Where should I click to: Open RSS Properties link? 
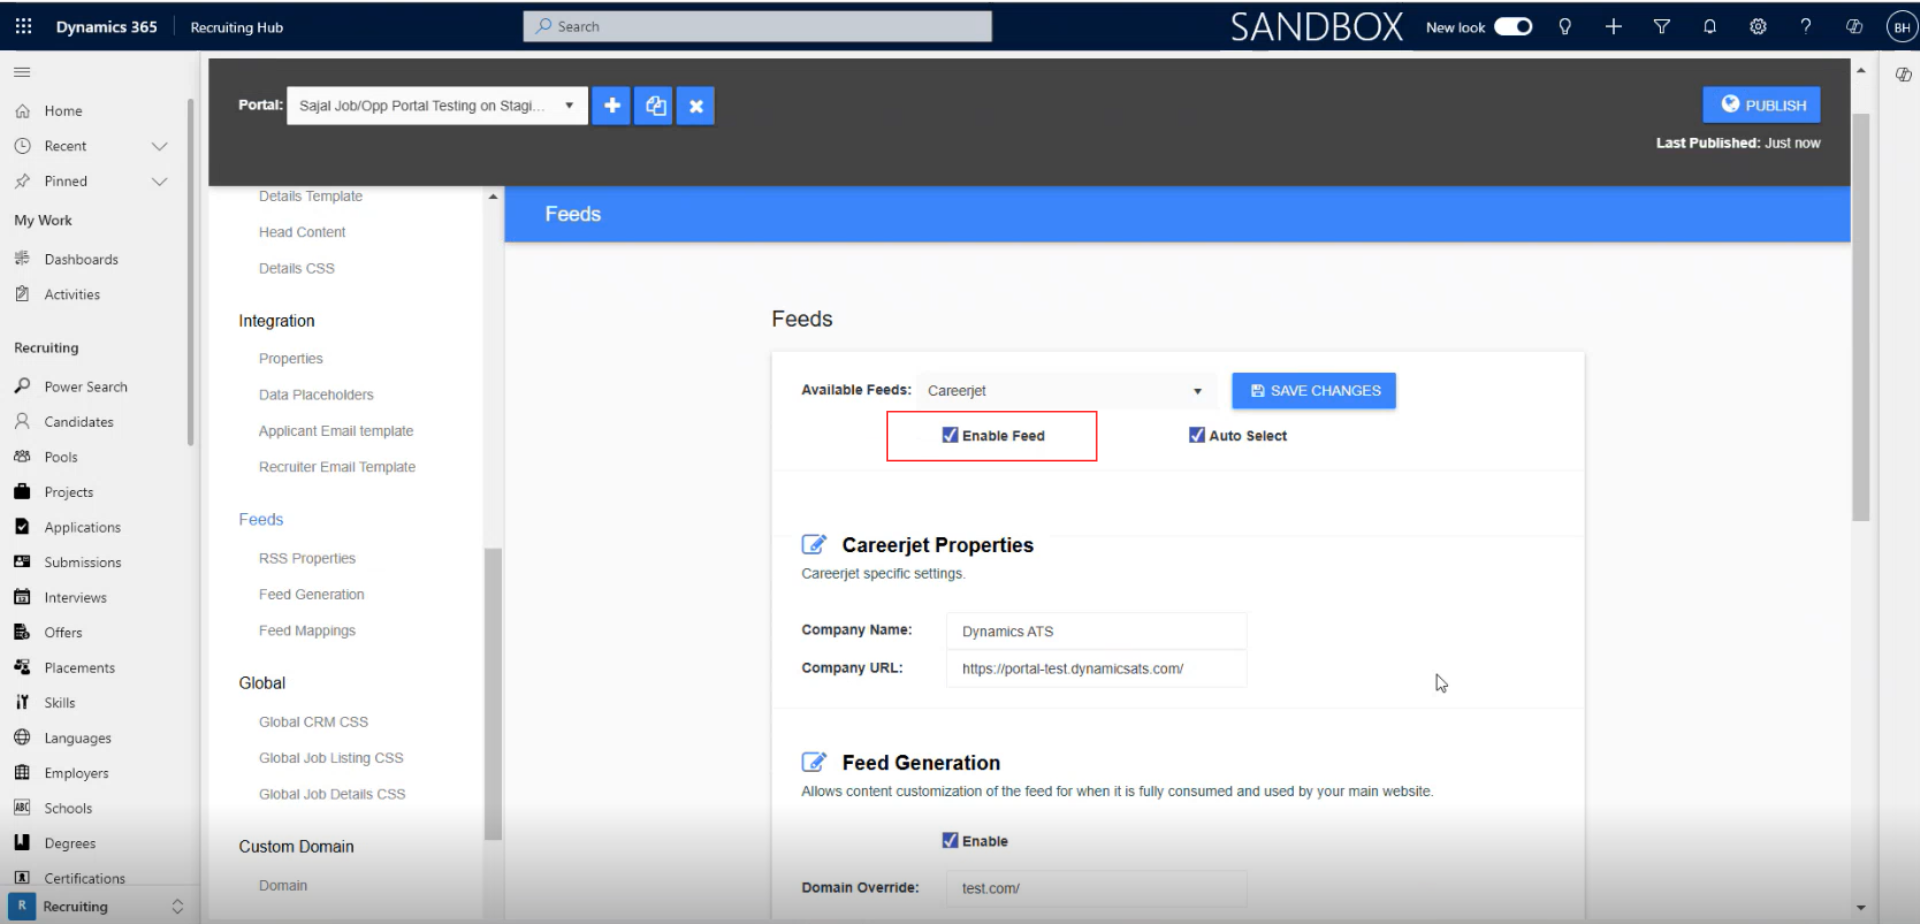coord(307,558)
